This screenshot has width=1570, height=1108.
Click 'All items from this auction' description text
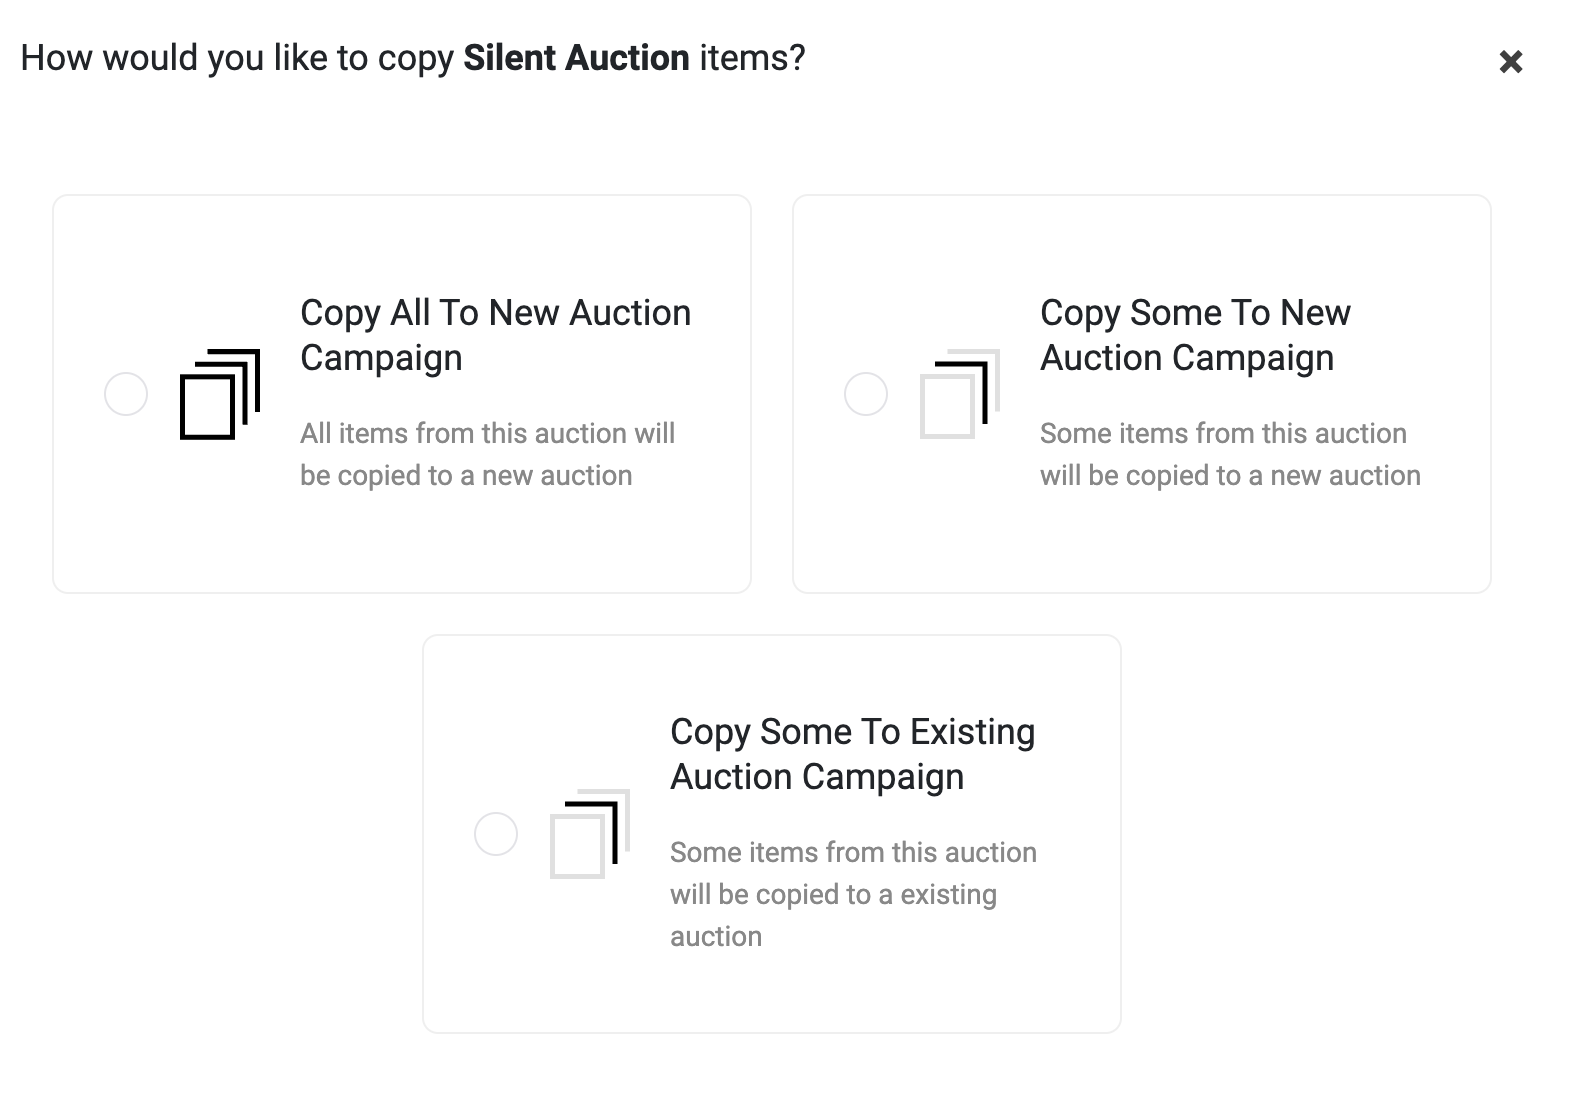coord(487,434)
